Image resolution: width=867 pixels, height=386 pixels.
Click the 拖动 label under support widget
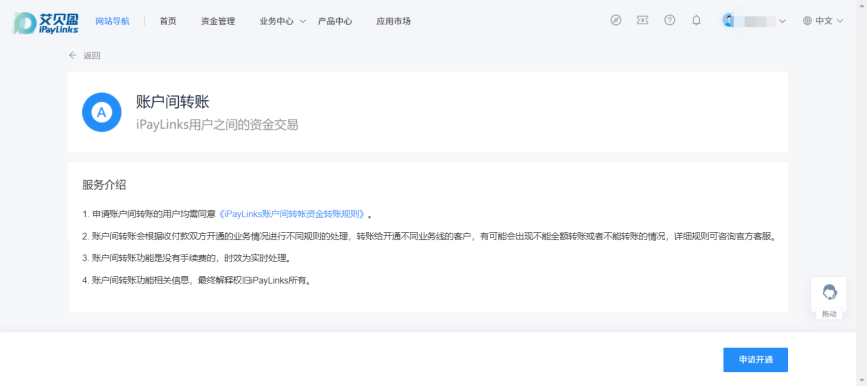tap(829, 314)
